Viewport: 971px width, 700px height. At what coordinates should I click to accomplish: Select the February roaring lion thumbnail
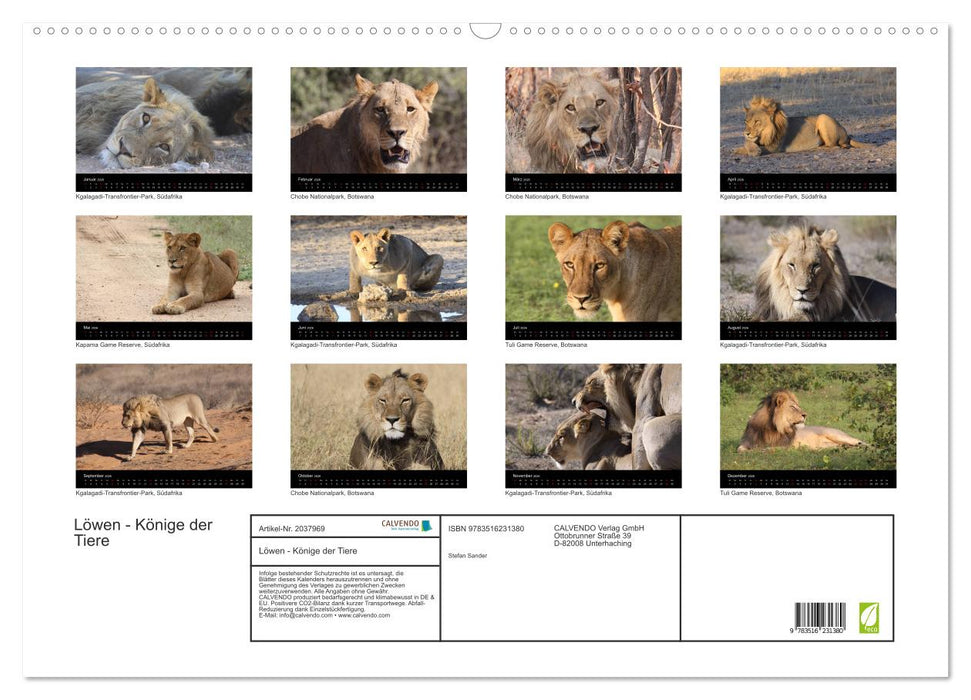(378, 120)
